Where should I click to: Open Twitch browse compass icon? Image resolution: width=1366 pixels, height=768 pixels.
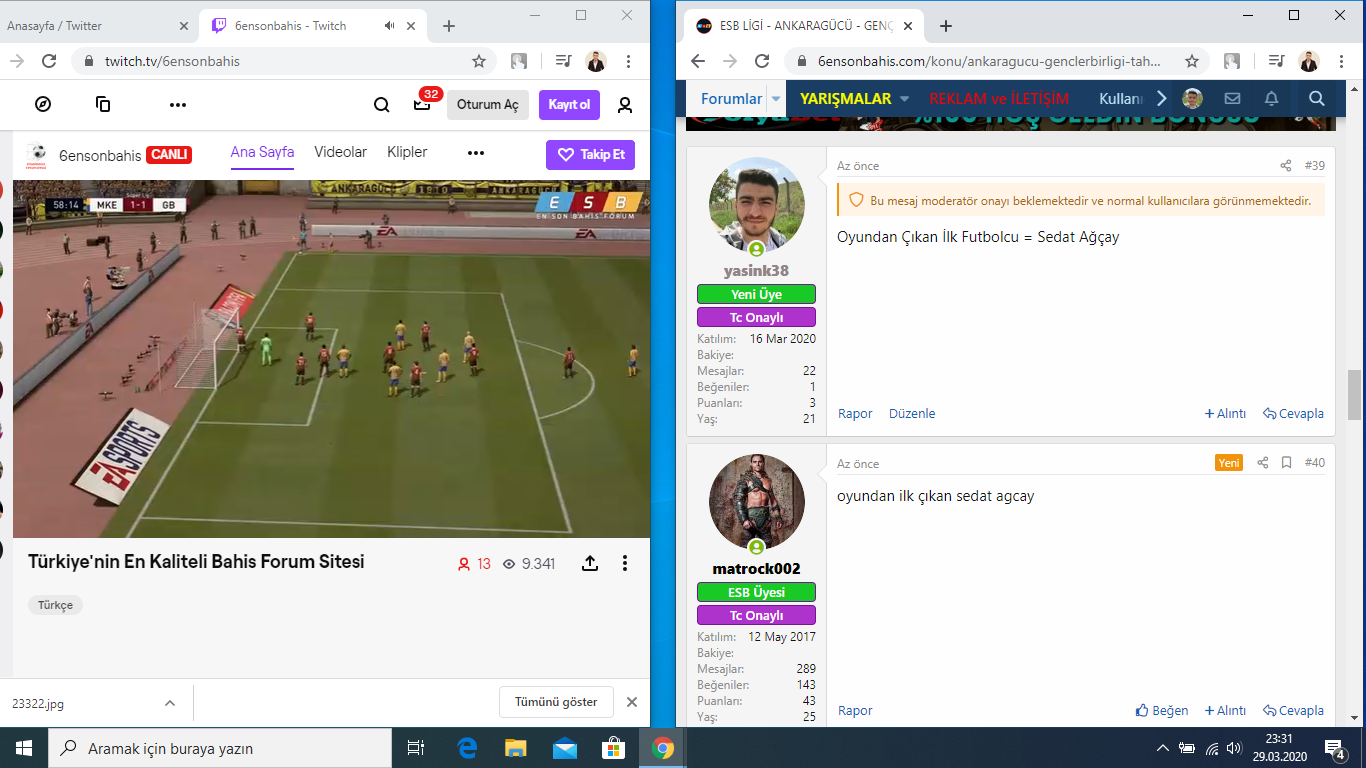(x=43, y=104)
